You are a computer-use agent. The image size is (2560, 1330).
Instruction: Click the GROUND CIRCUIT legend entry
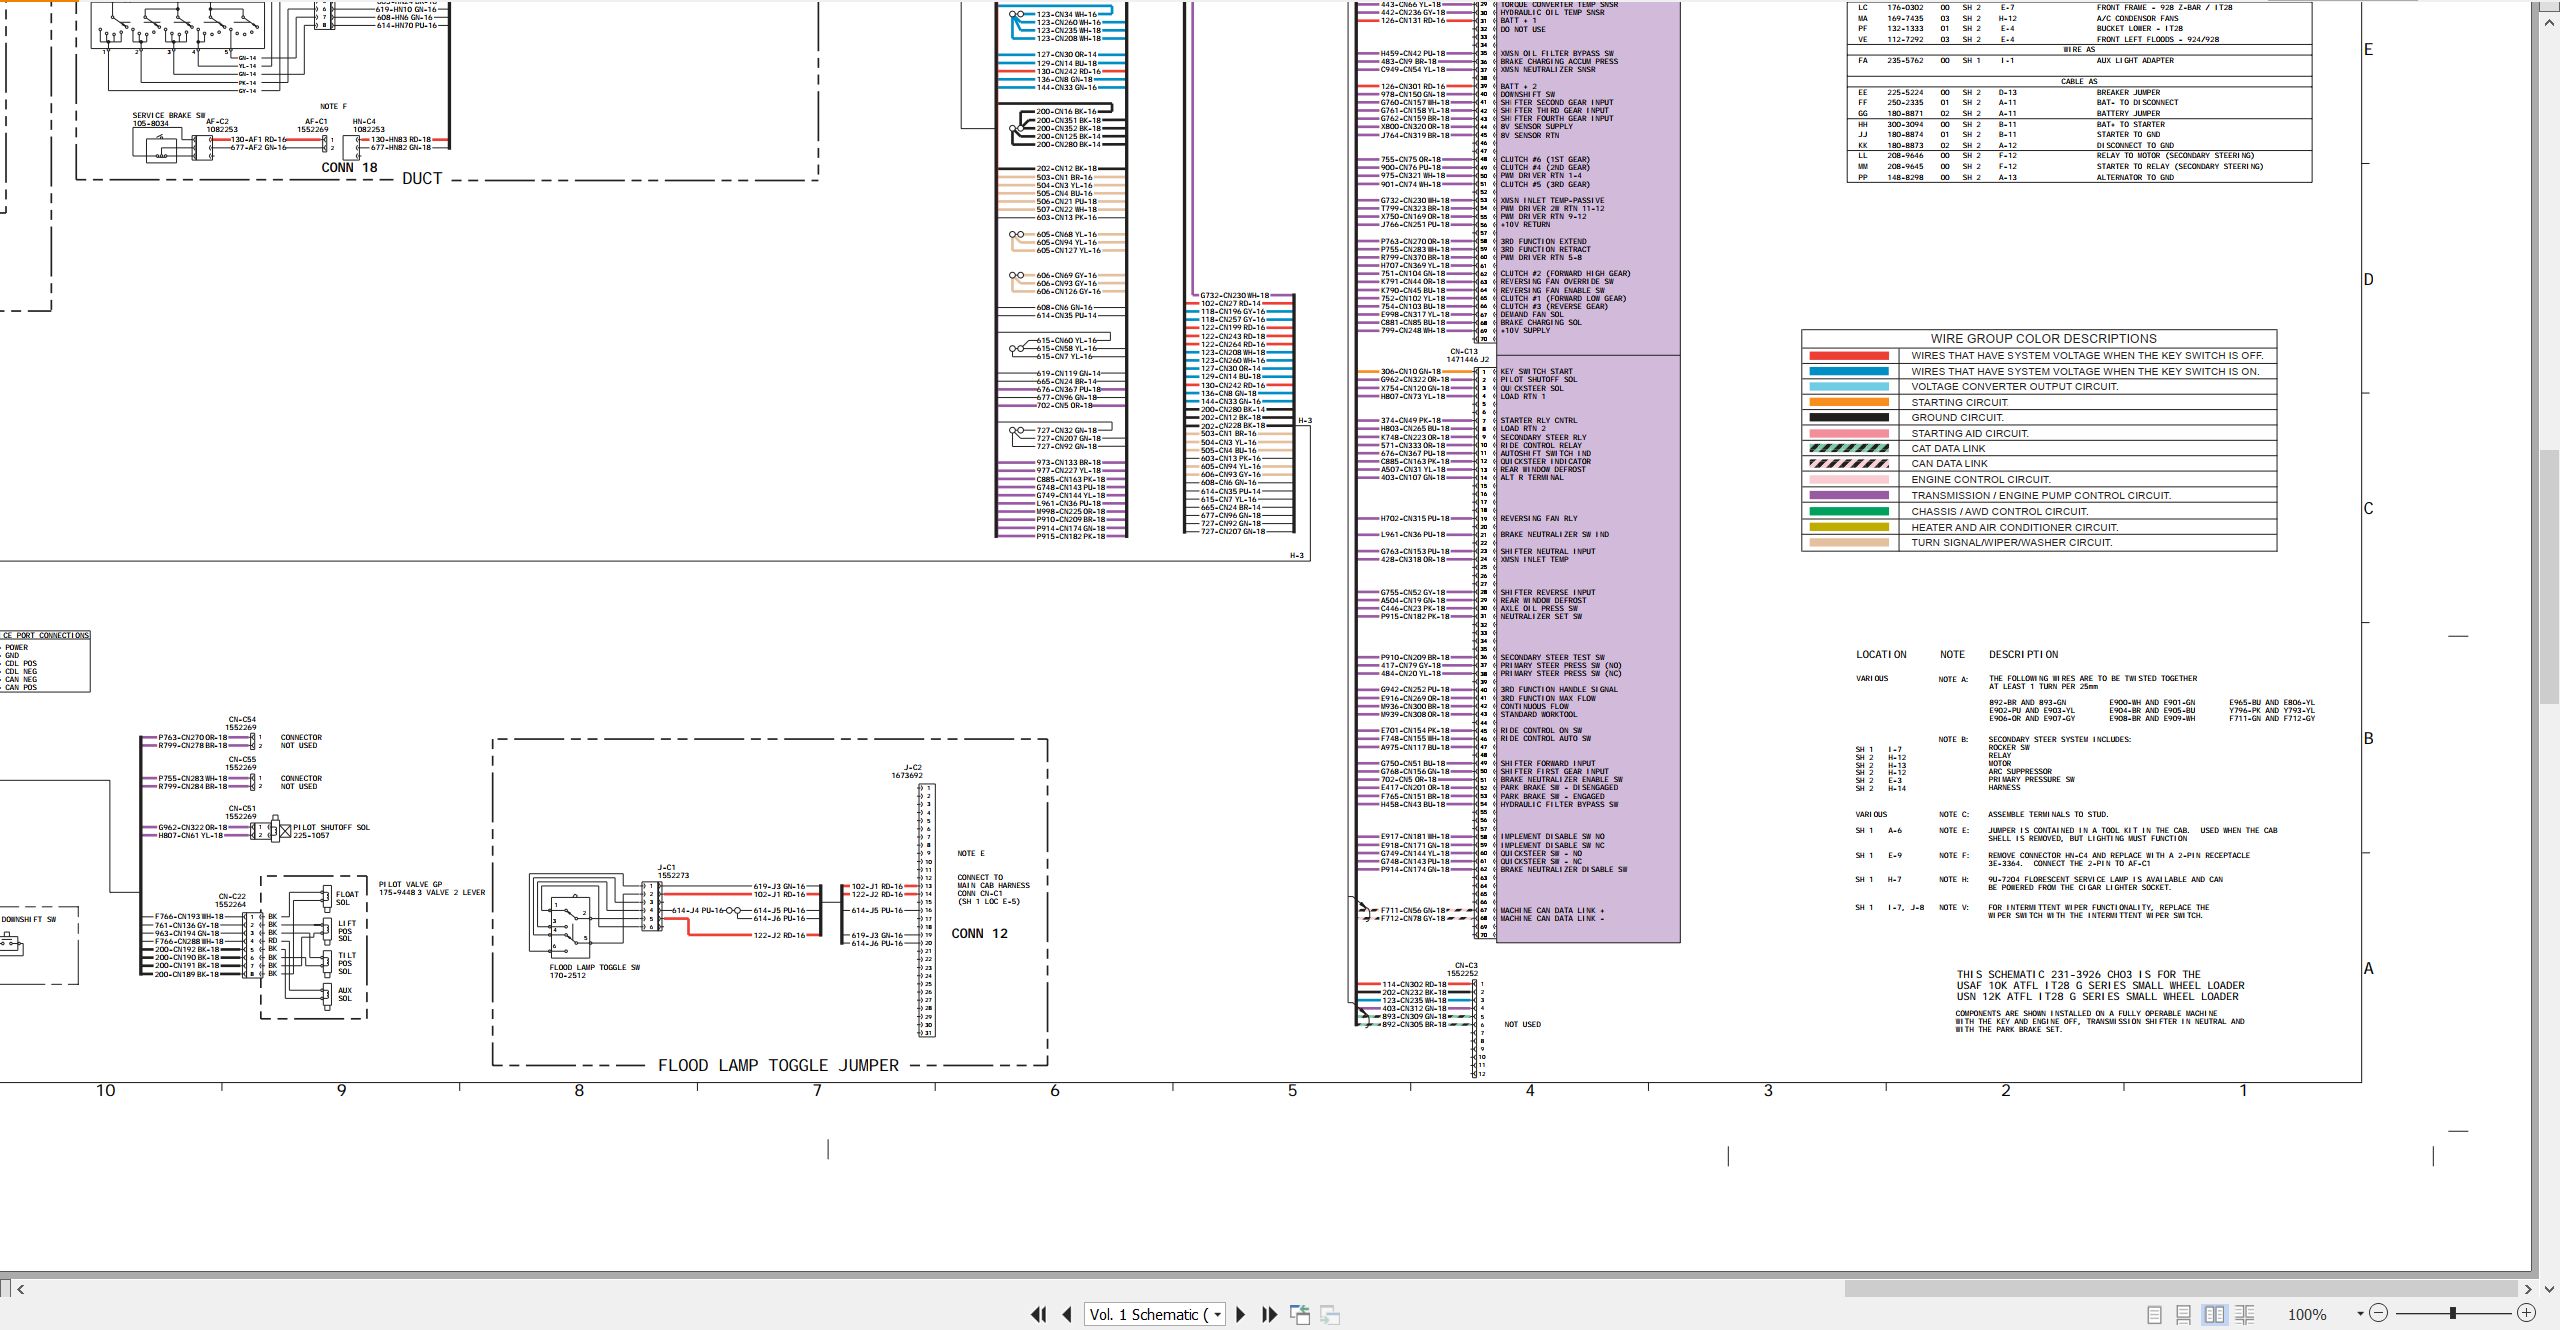tap(1958, 418)
